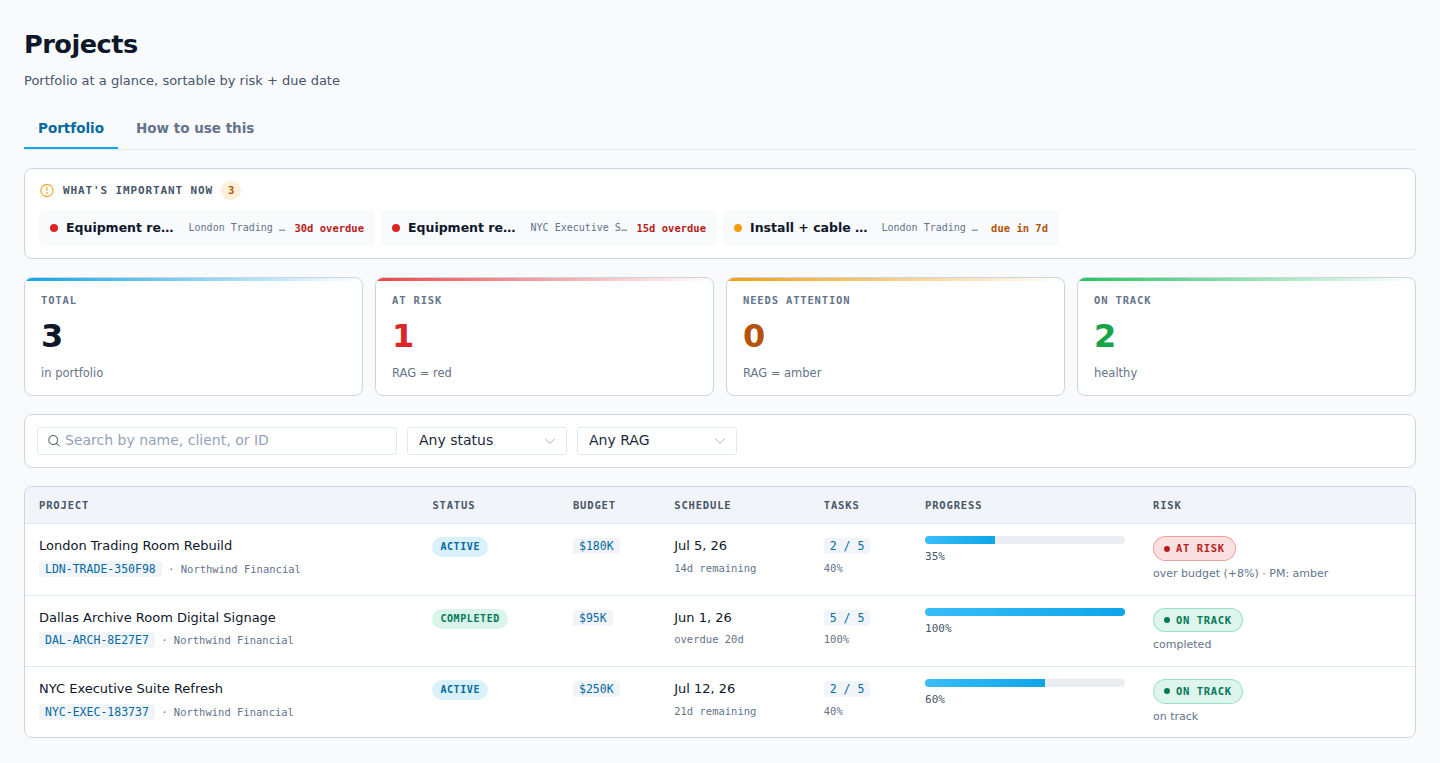The height and width of the screenshot is (763, 1440).
Task: Click the $180K budget value
Action: [597, 546]
